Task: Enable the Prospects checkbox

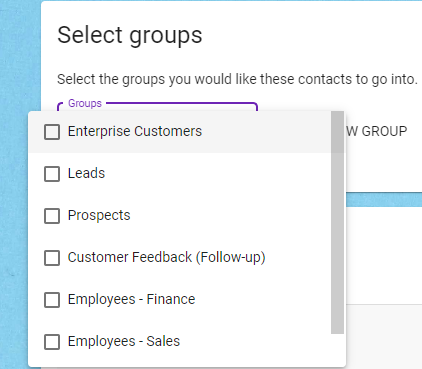Action: [52, 216]
